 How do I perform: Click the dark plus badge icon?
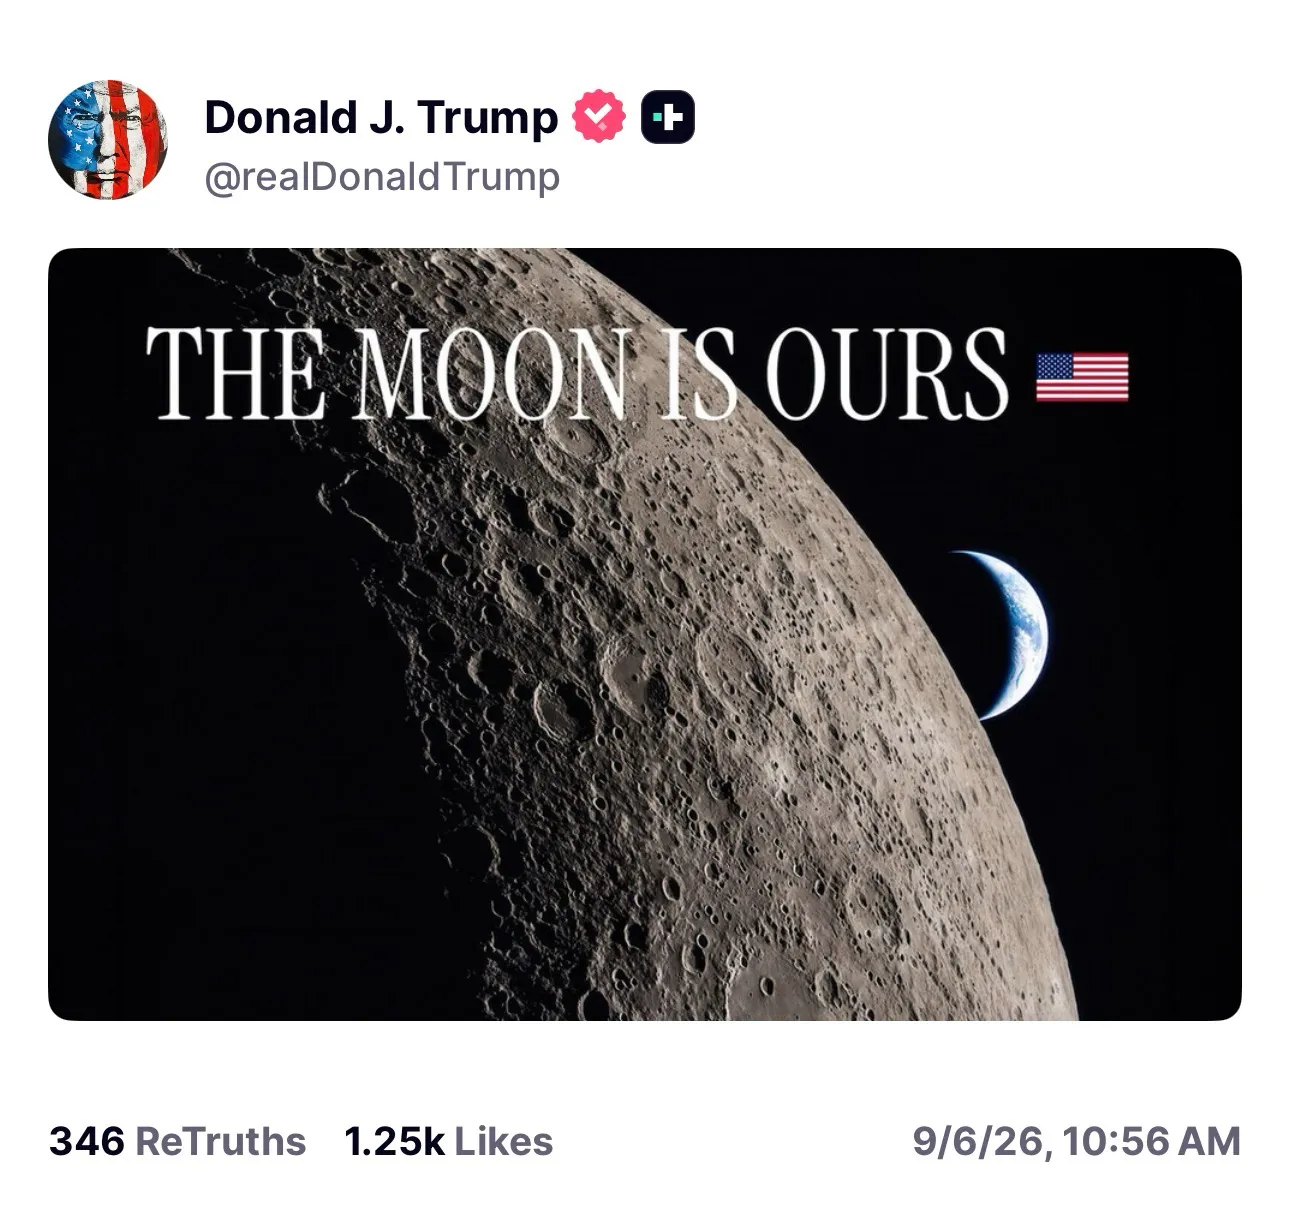[x=667, y=117]
